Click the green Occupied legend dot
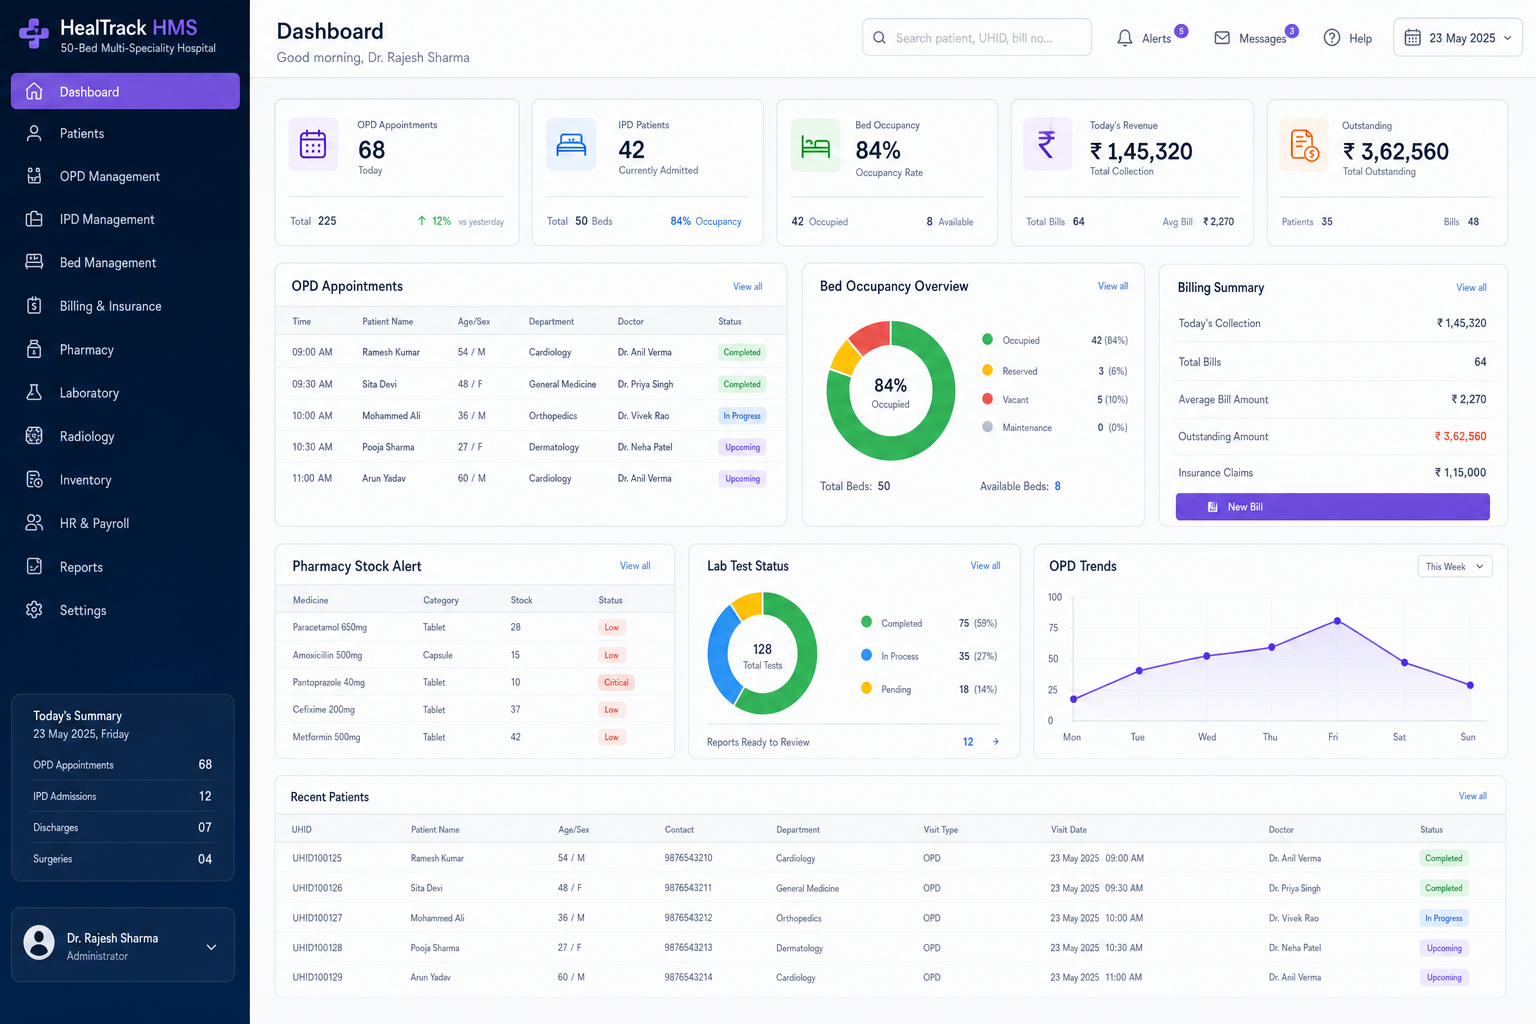Screen dimensions: 1536x1024 [988, 340]
